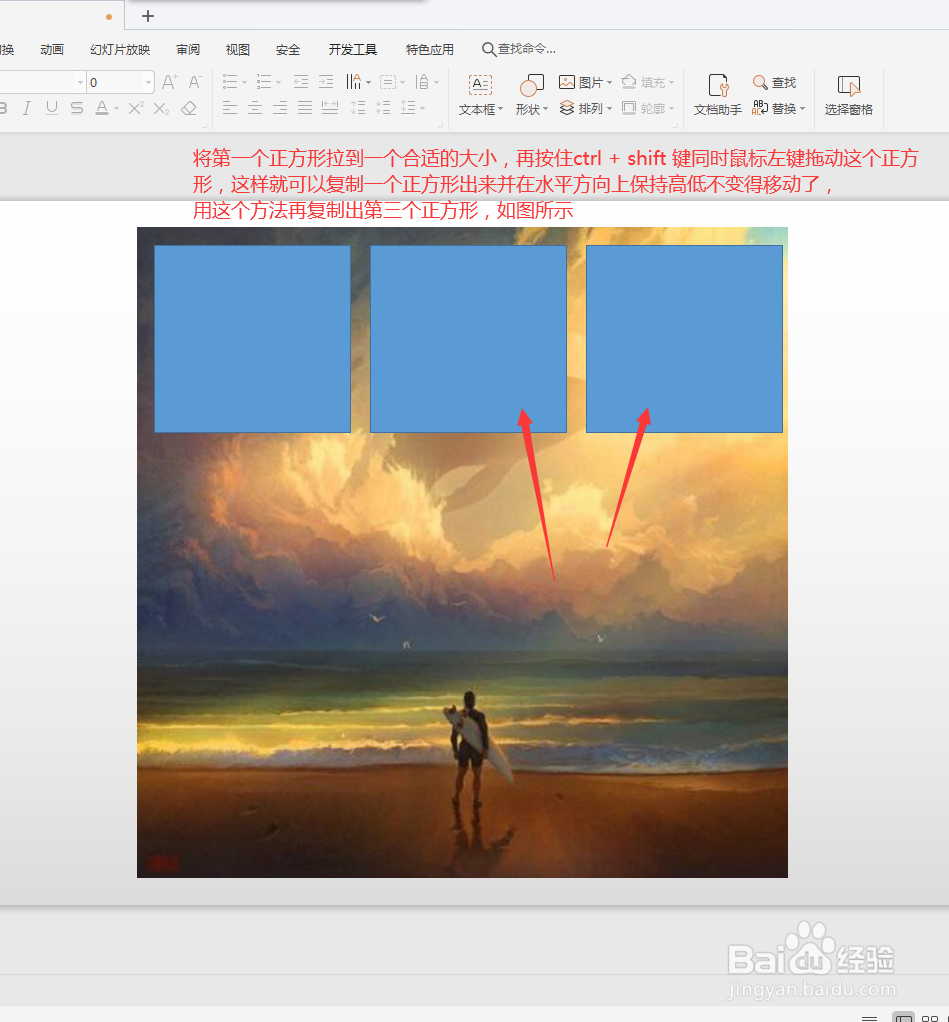
Task: Decrease paragraph spacing icon
Action: 383,108
